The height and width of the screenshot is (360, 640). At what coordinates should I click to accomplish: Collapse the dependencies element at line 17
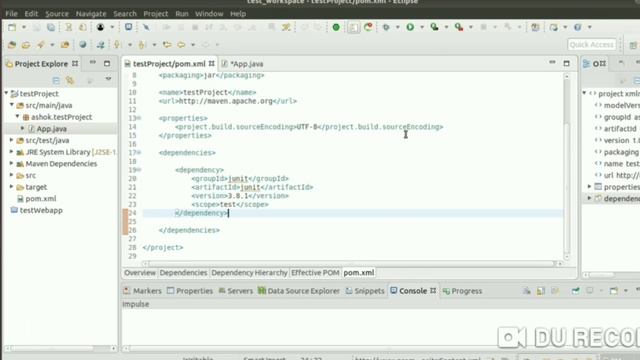(139, 153)
